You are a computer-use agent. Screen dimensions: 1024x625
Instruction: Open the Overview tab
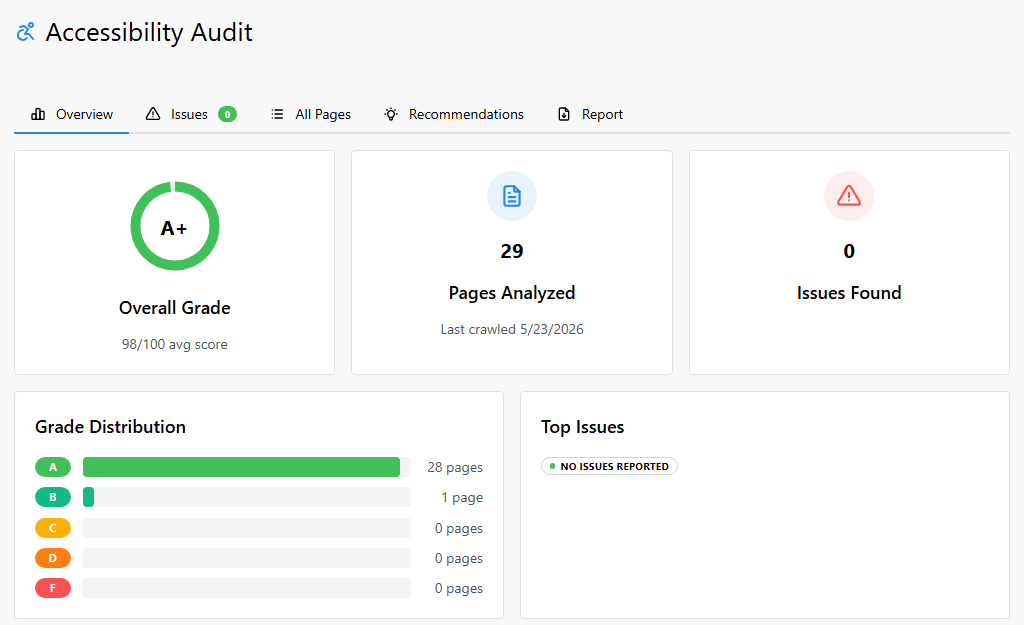tap(72, 115)
